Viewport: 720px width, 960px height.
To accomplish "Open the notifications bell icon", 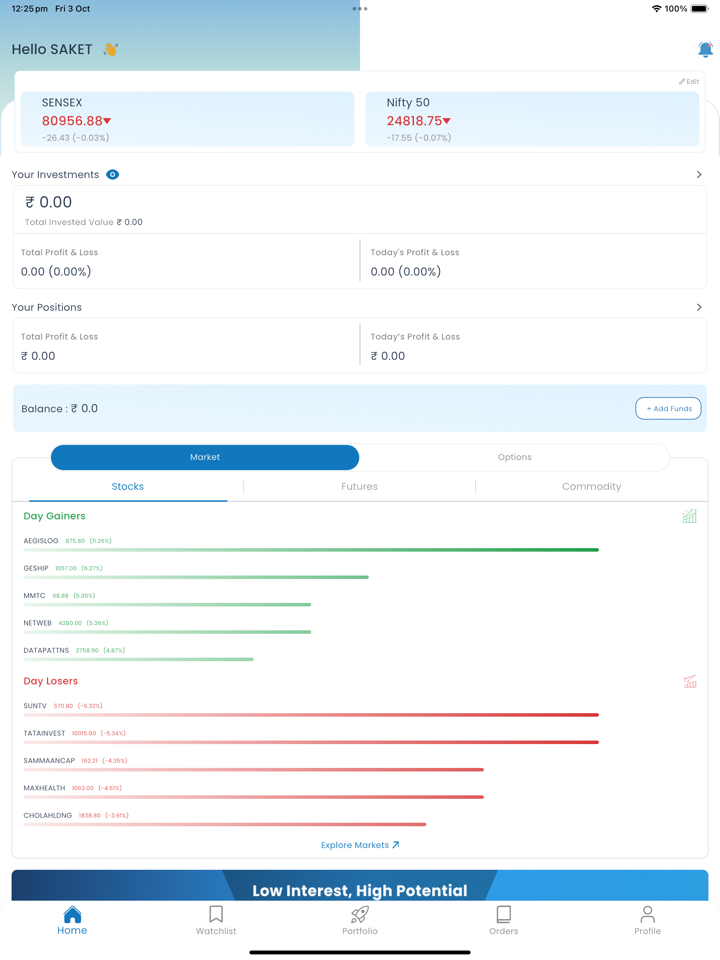I will 705,49.
